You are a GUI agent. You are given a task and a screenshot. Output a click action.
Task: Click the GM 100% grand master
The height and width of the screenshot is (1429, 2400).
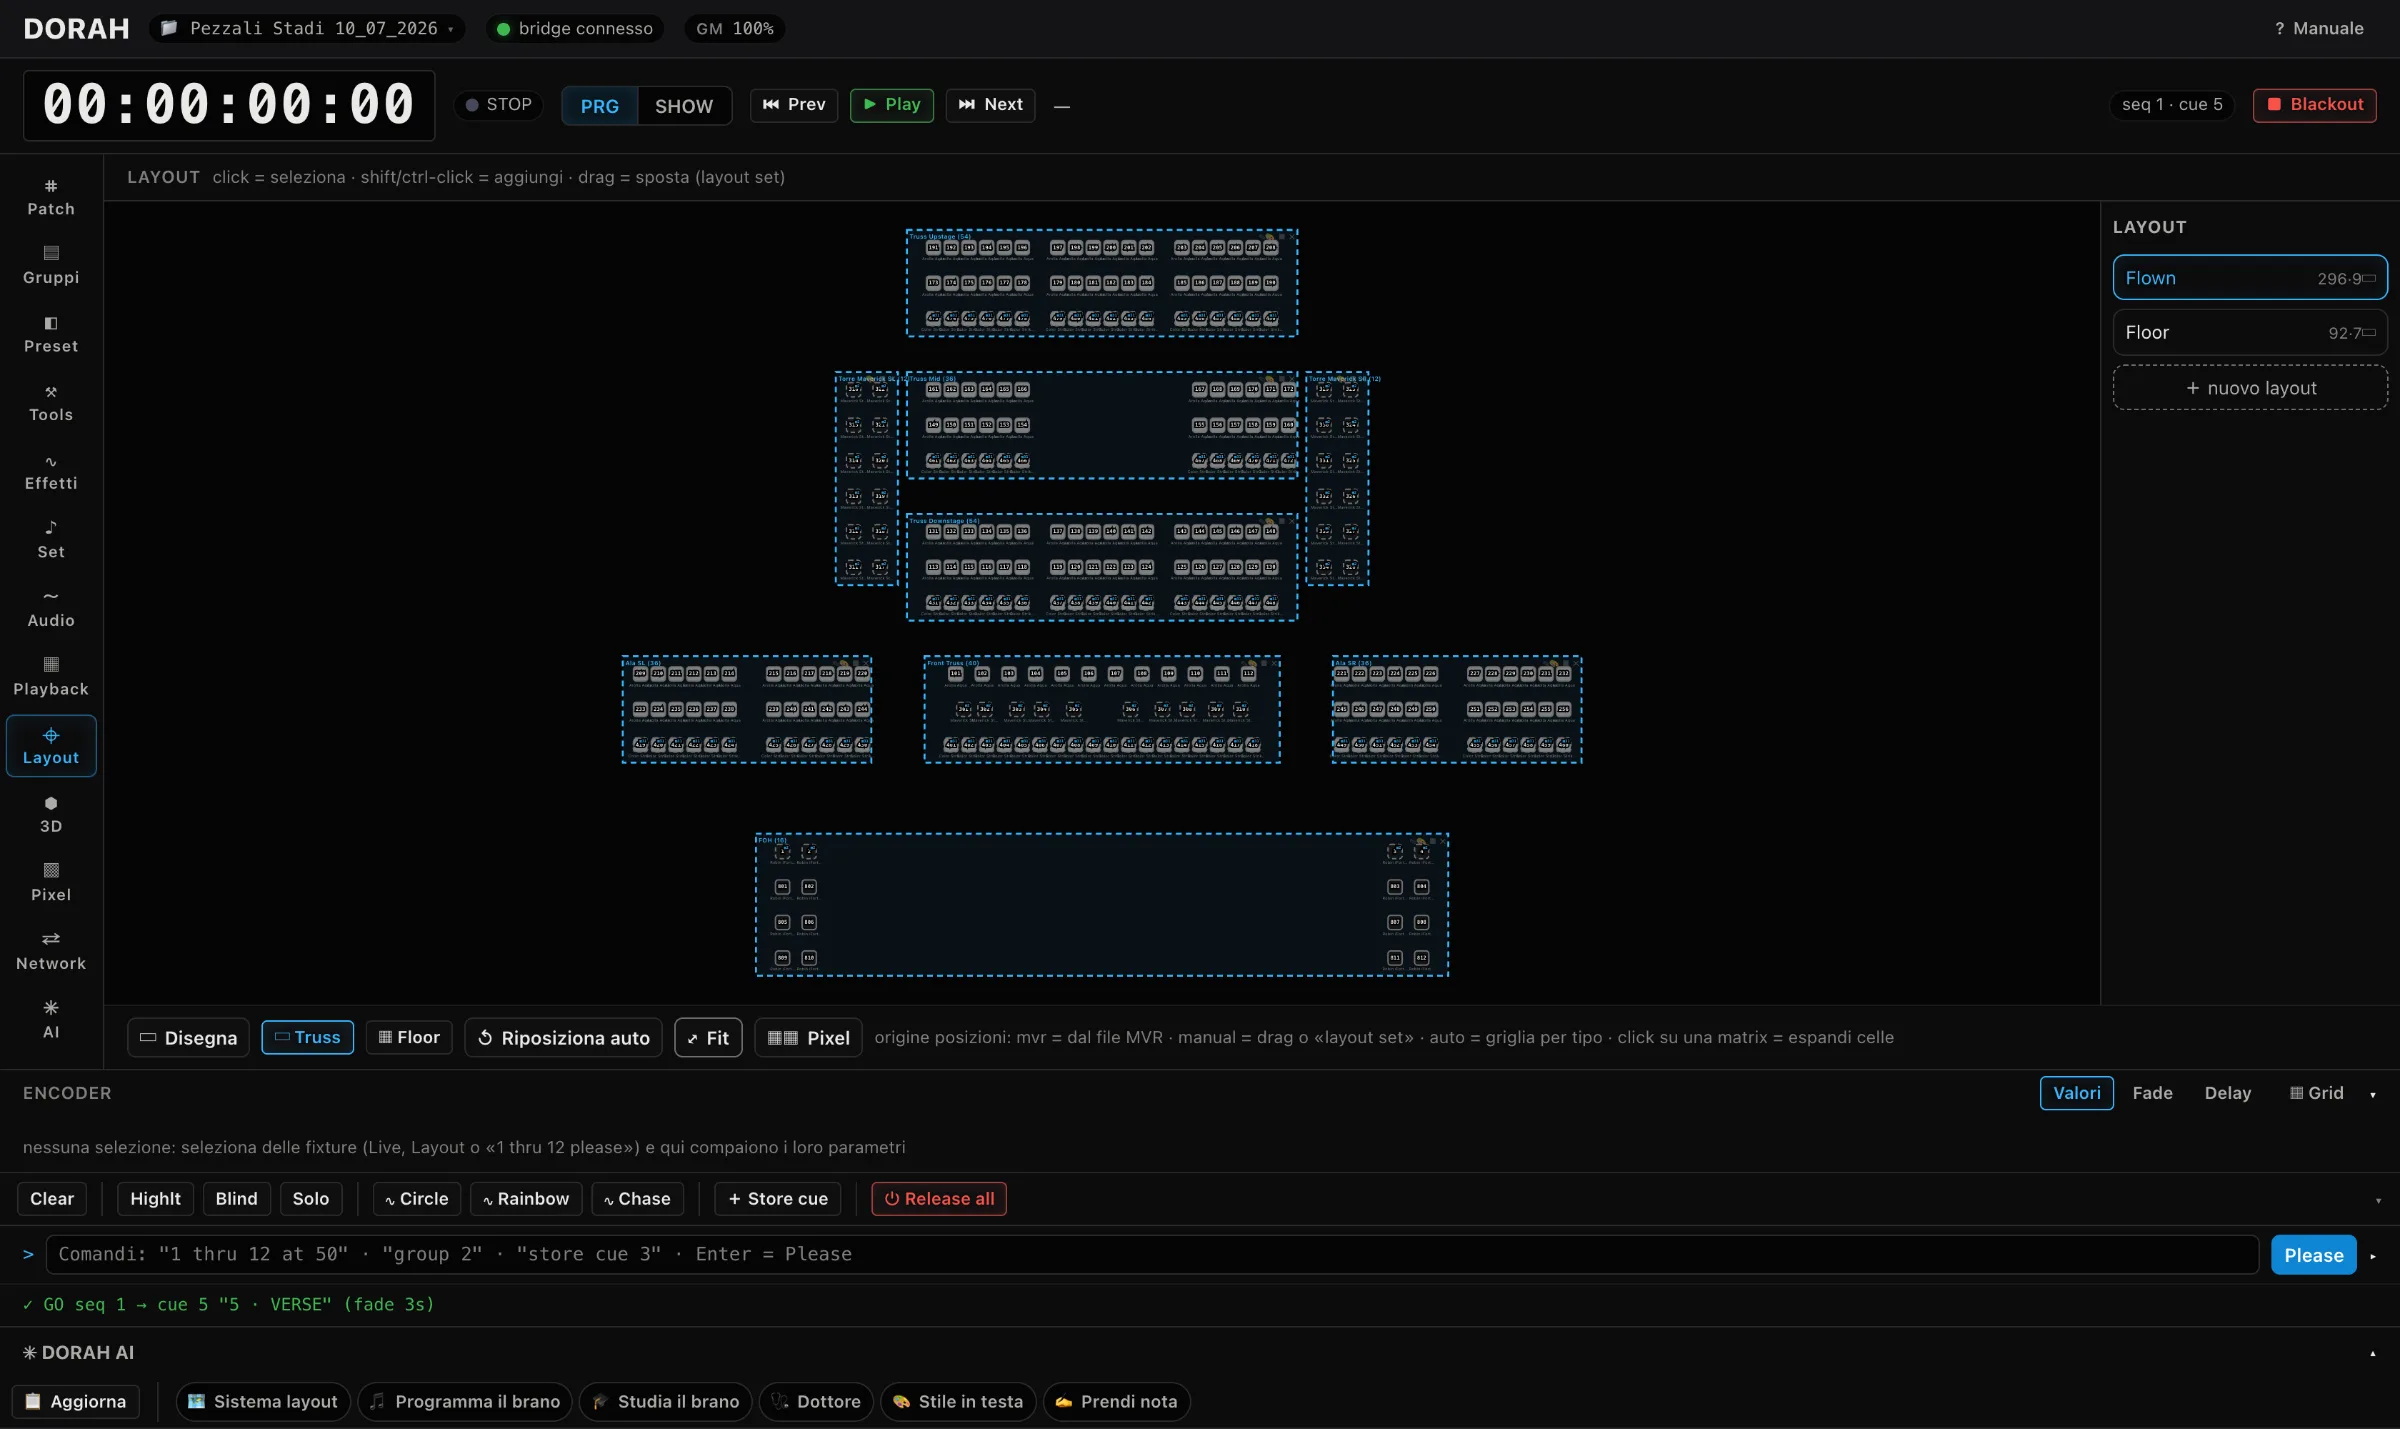pyautogui.click(x=735, y=29)
